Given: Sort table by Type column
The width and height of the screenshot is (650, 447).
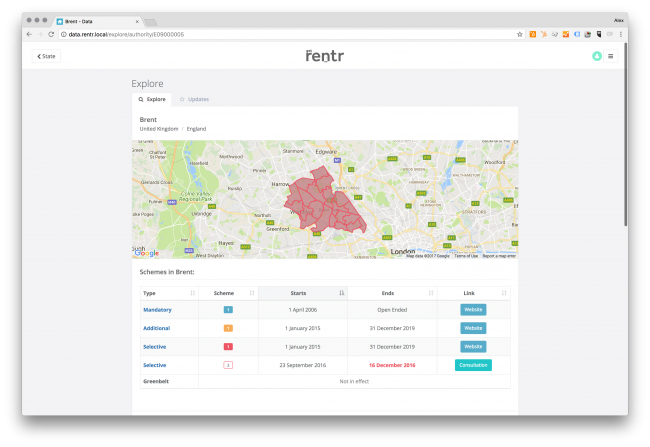Looking at the screenshot, I should click(169, 293).
